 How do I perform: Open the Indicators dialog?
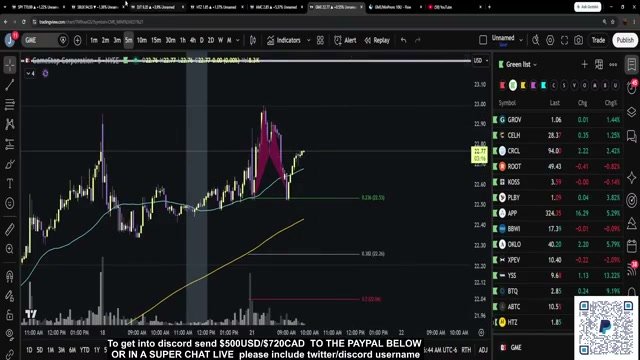[x=284, y=40]
